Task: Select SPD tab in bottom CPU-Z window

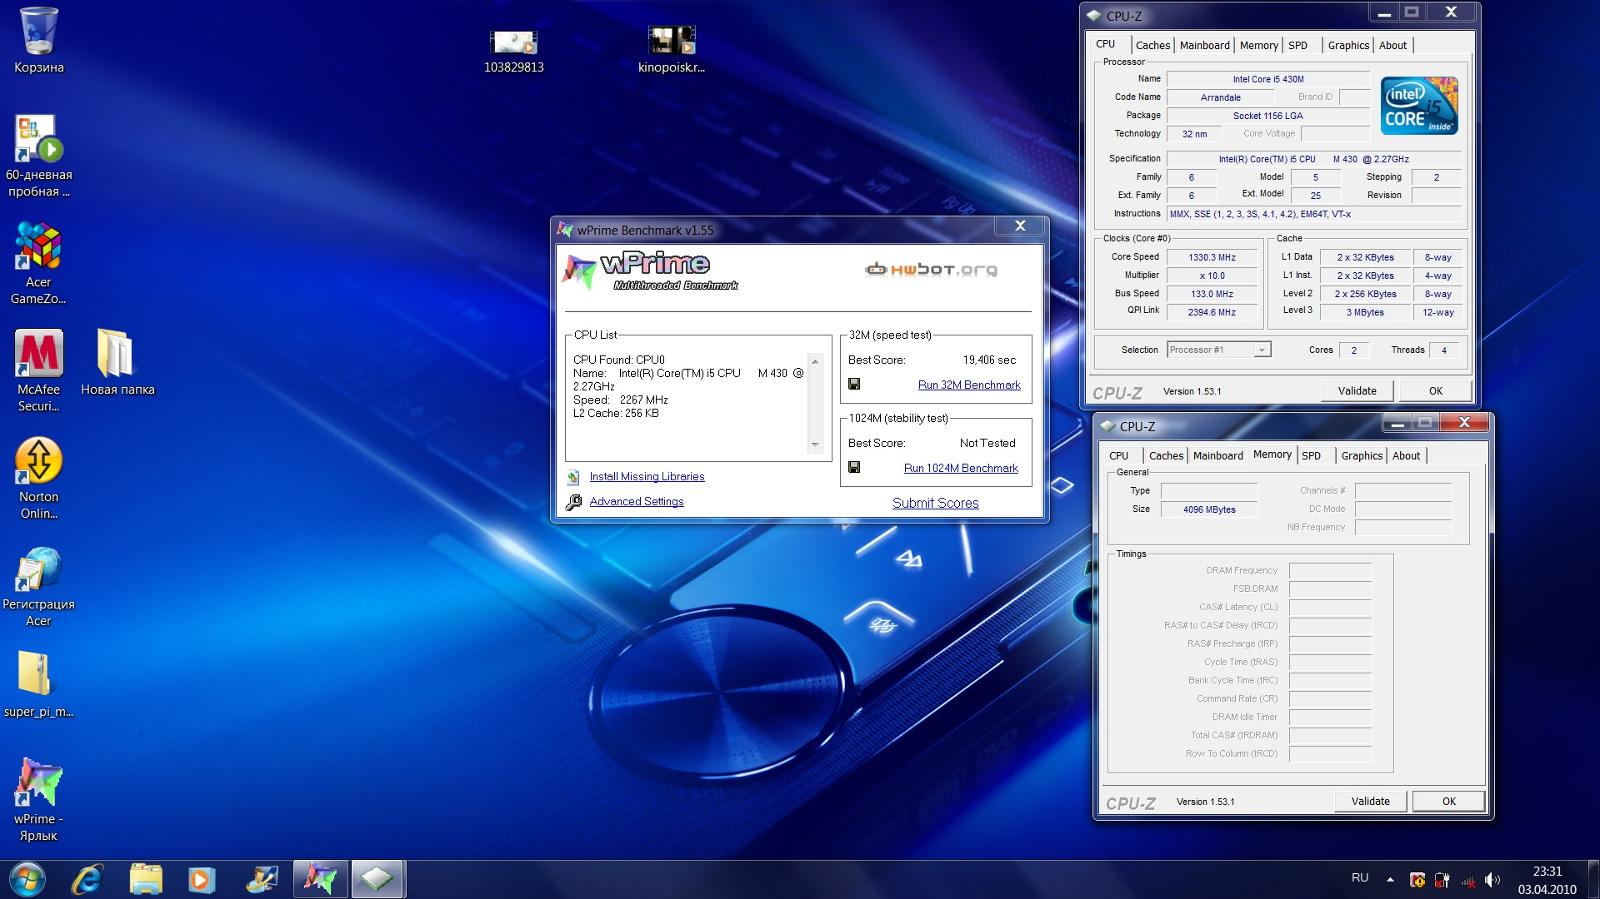Action: coord(1311,455)
